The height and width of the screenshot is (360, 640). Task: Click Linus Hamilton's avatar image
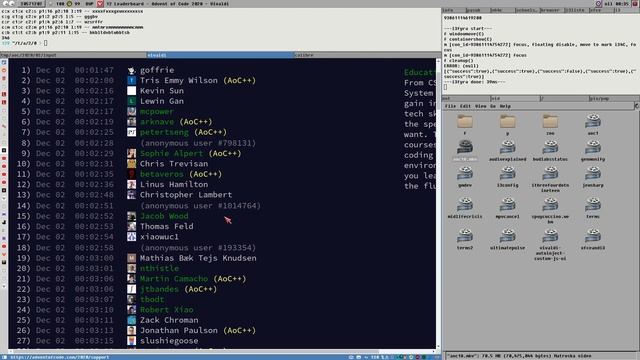[131, 184]
